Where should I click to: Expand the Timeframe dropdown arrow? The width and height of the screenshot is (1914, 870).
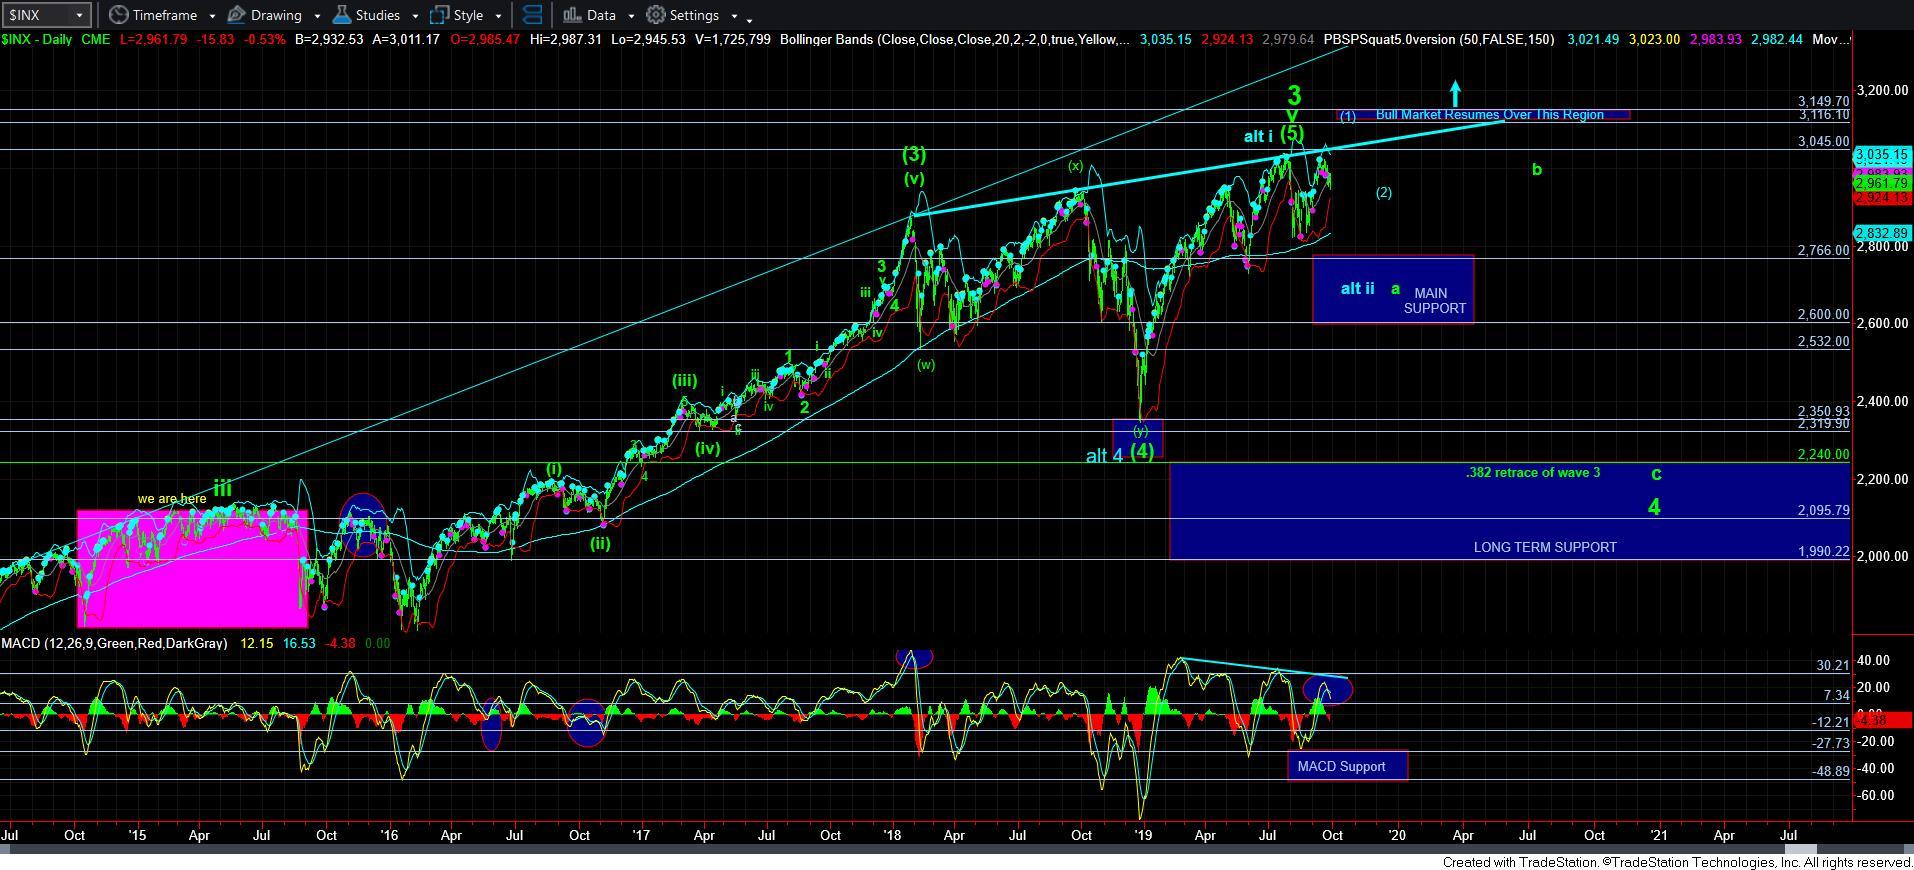point(212,16)
